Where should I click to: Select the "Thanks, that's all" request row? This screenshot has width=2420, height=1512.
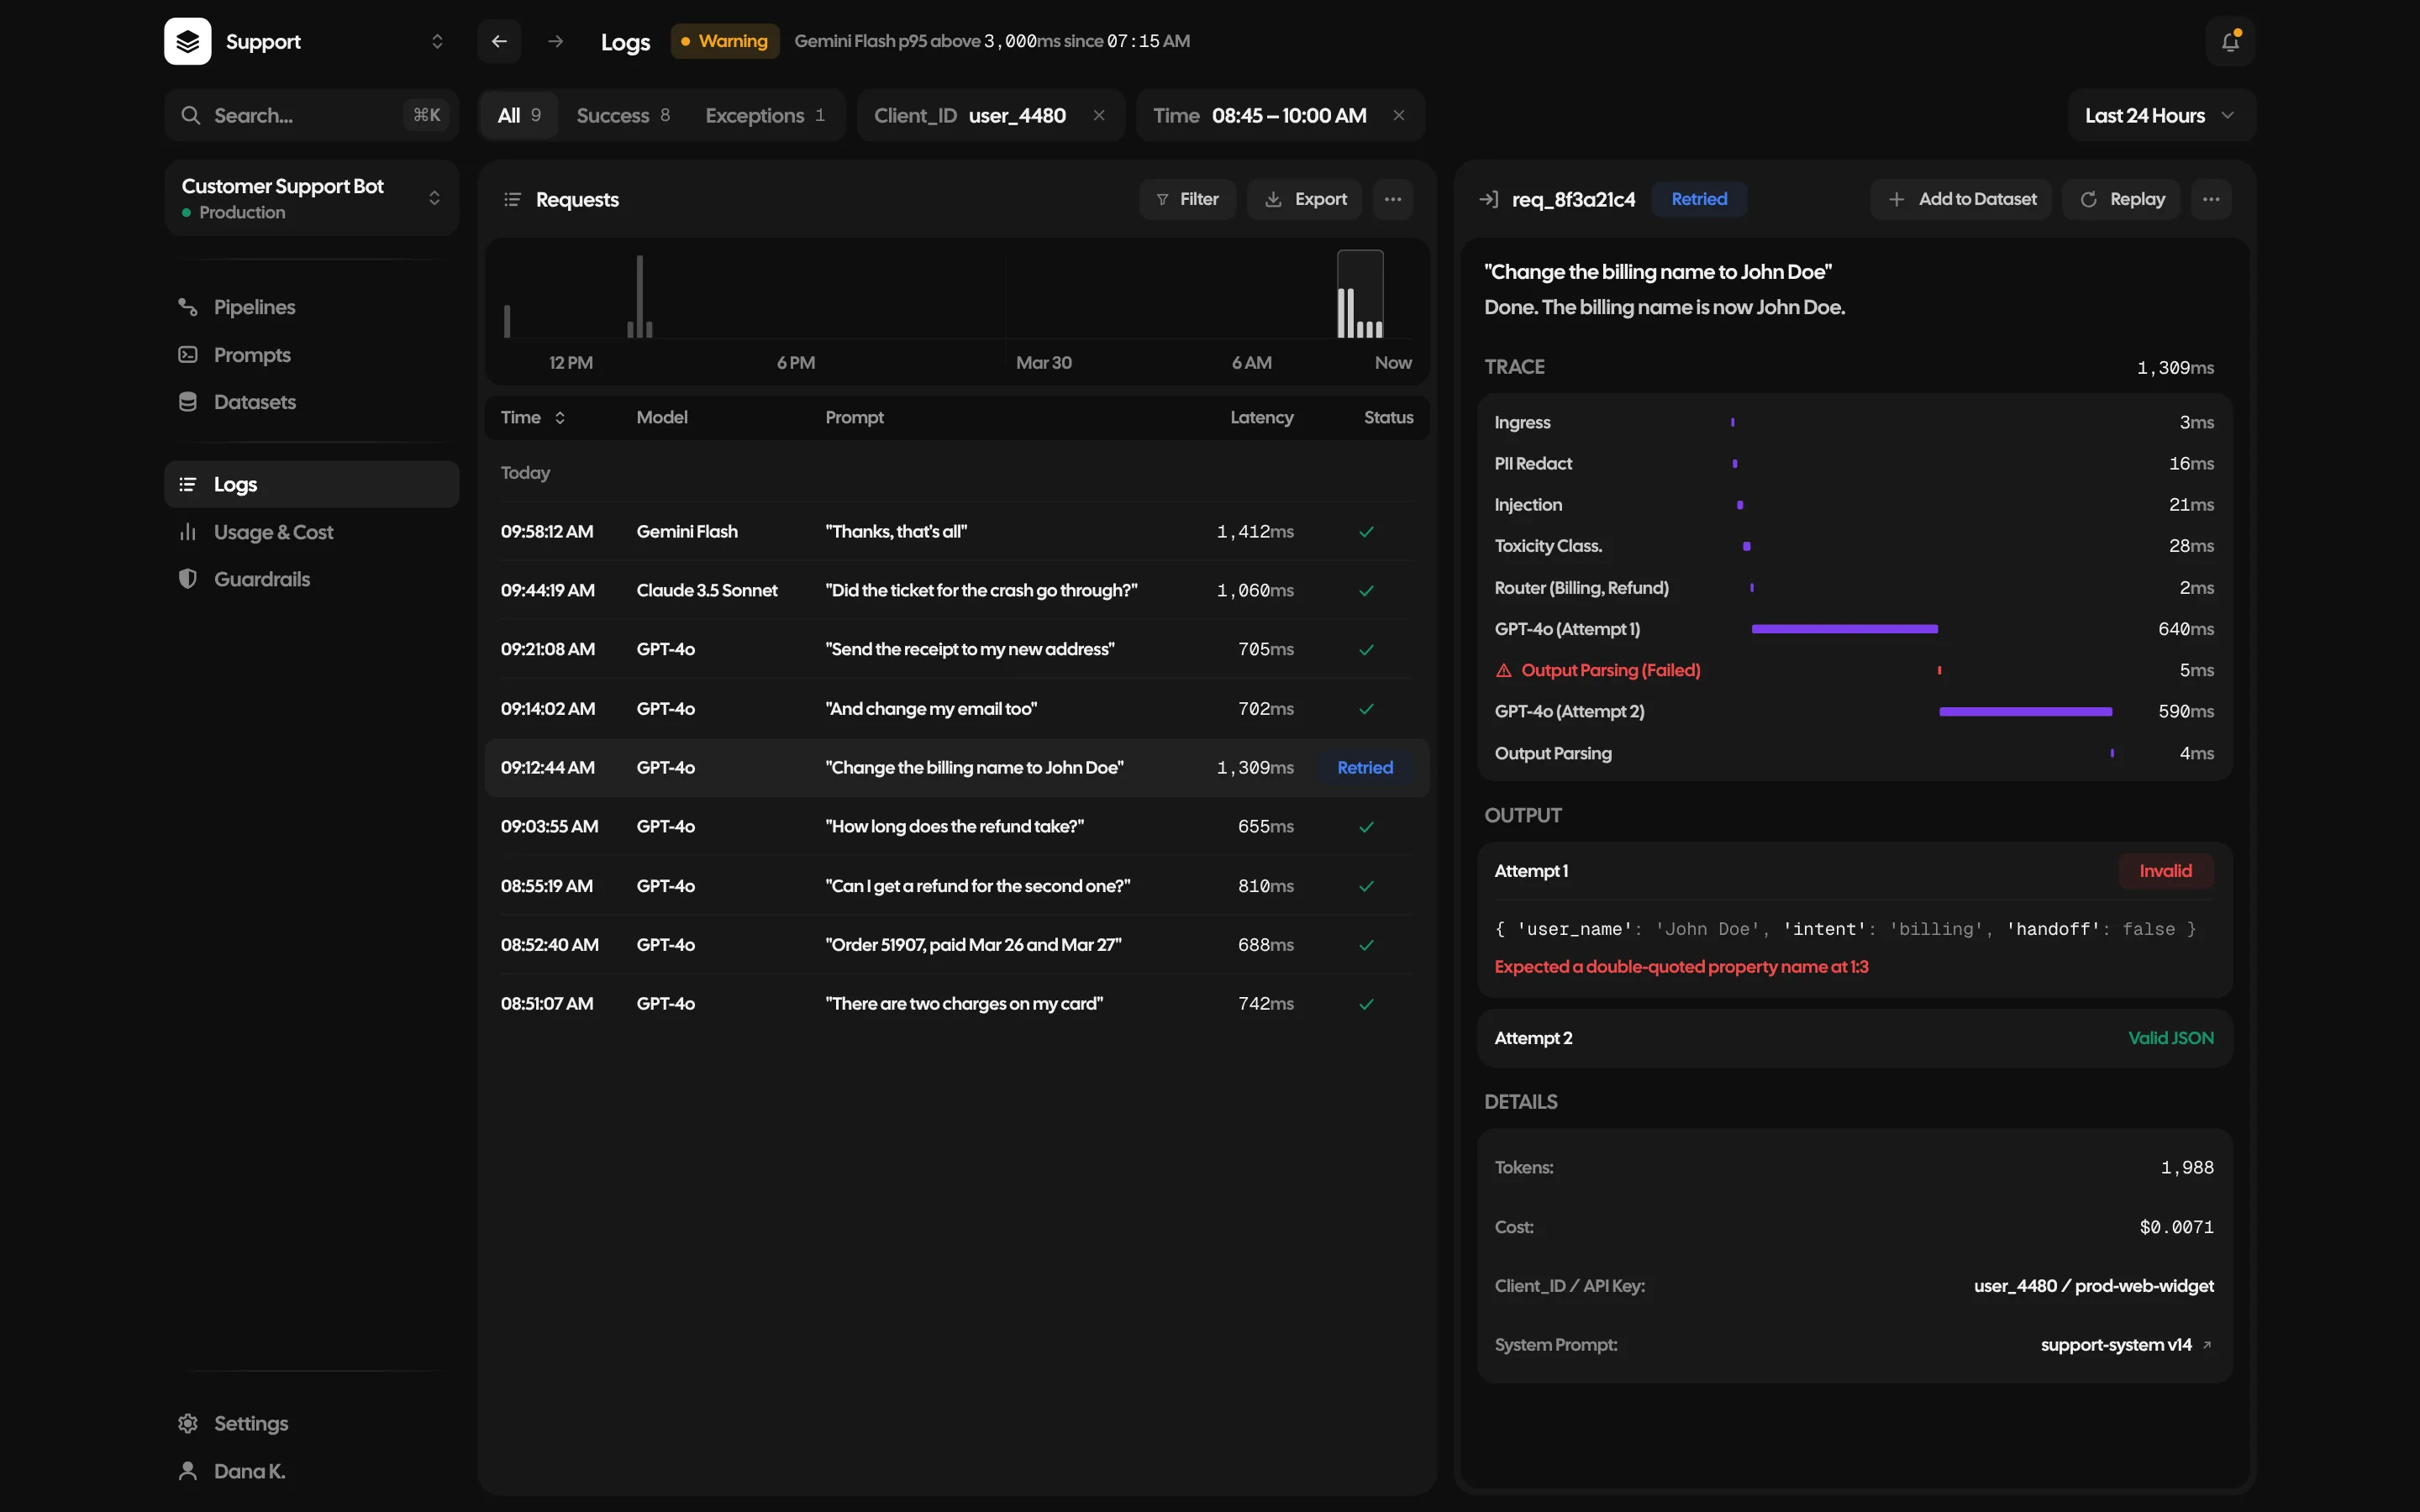click(957, 532)
